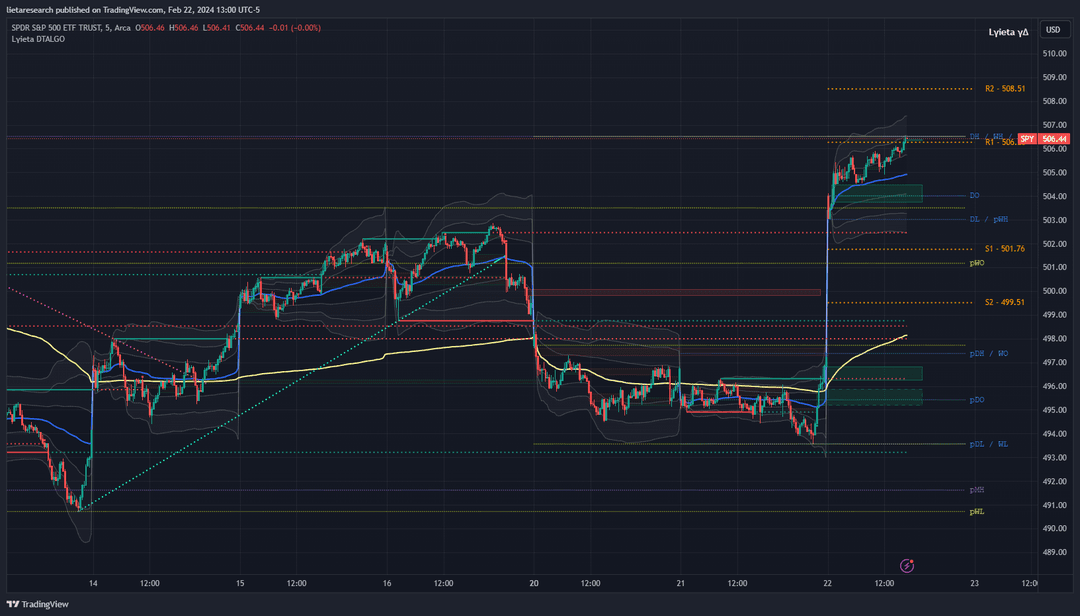The width and height of the screenshot is (1080, 616).
Task: Click the Lyieta DTALGO indicator label
Action: point(39,39)
